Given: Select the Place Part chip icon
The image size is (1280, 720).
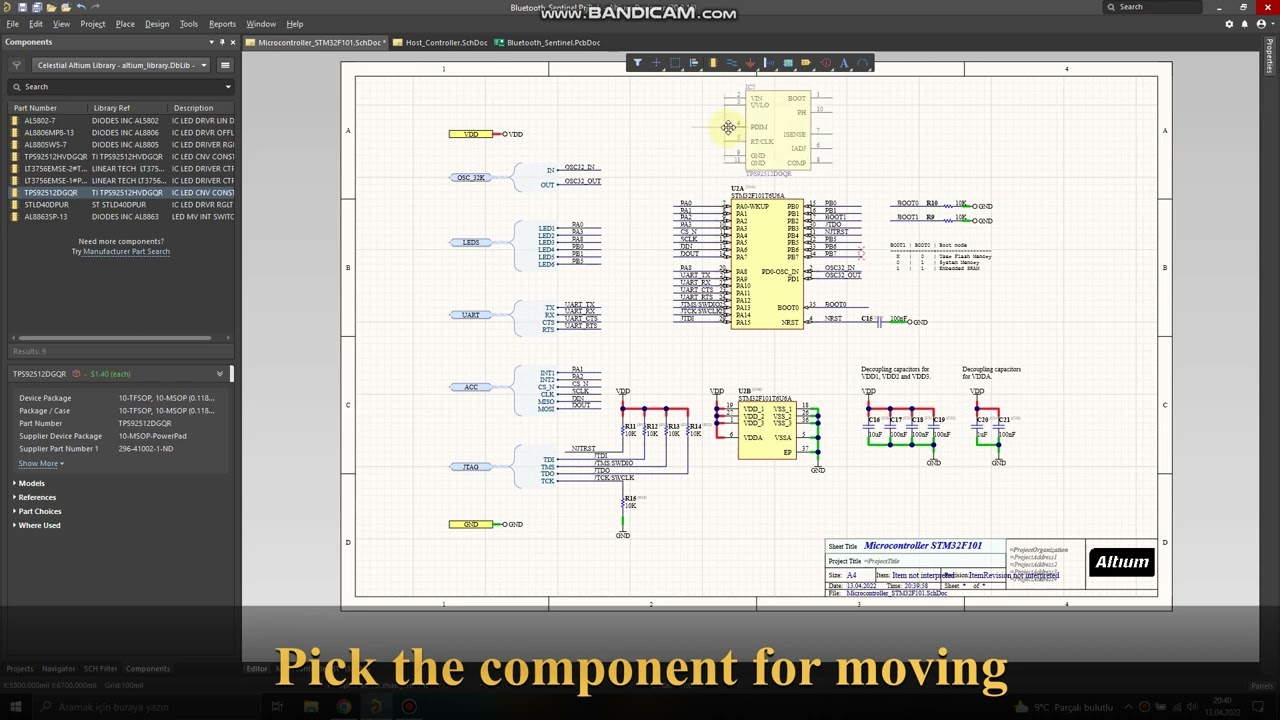Looking at the screenshot, I should coord(713,63).
